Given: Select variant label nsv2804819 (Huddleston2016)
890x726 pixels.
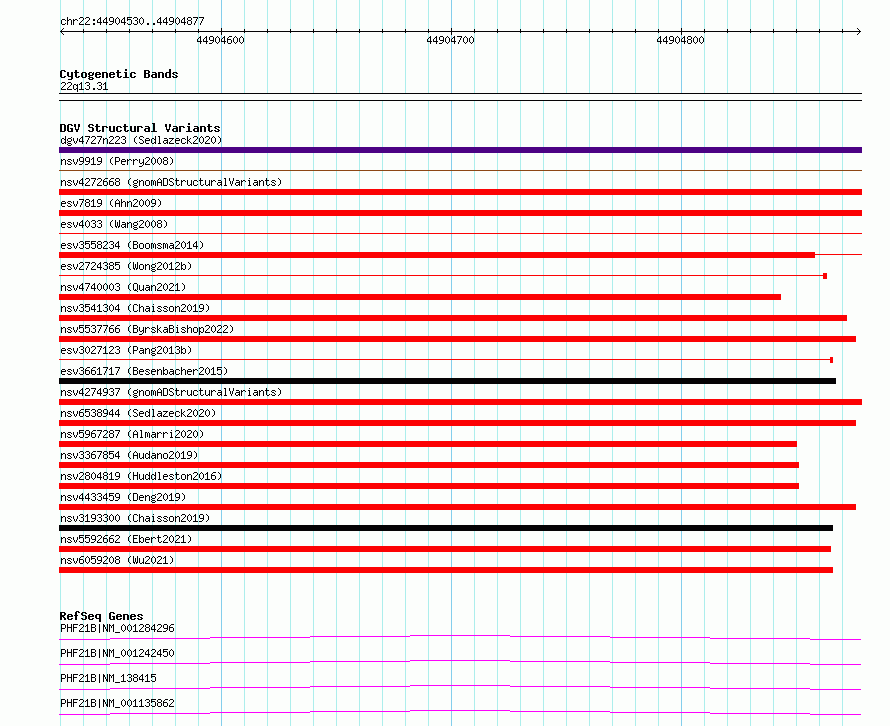Looking at the screenshot, I should tap(141, 476).
